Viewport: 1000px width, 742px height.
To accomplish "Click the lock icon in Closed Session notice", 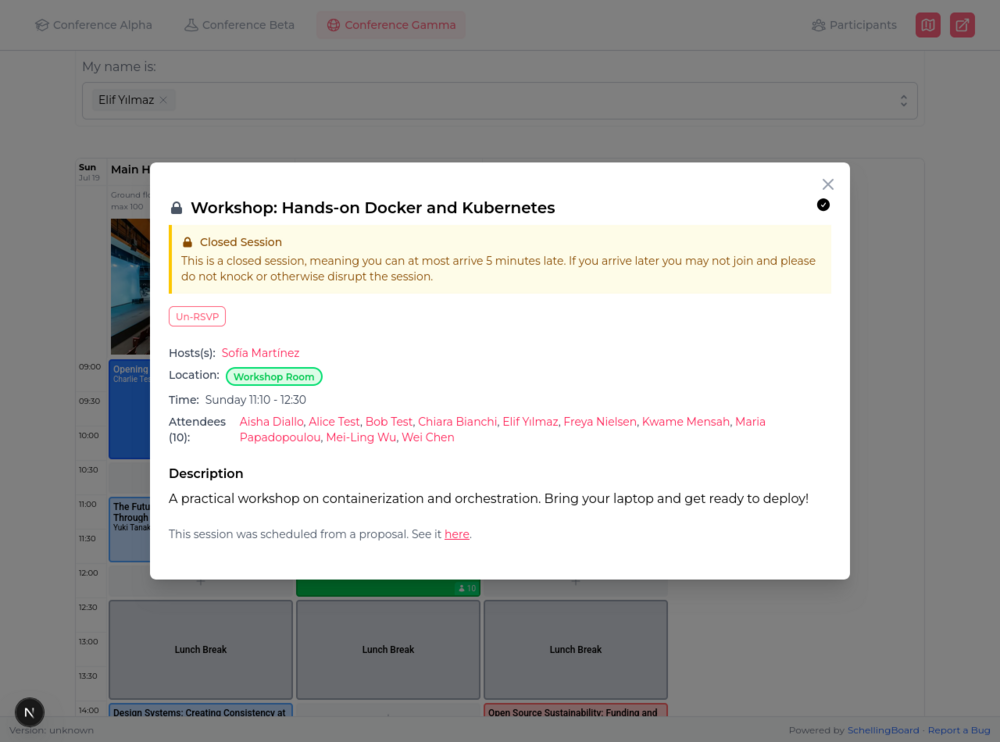I will tap(188, 242).
